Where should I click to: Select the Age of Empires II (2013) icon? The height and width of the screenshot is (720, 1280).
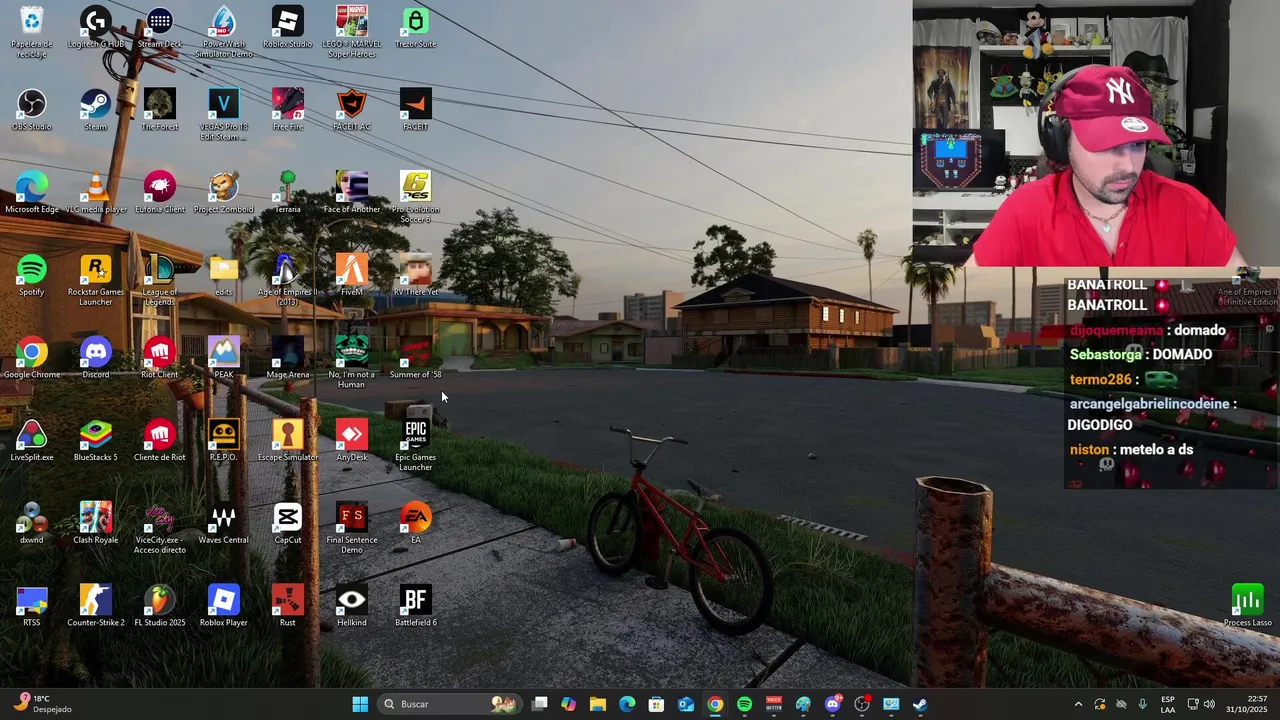(288, 280)
